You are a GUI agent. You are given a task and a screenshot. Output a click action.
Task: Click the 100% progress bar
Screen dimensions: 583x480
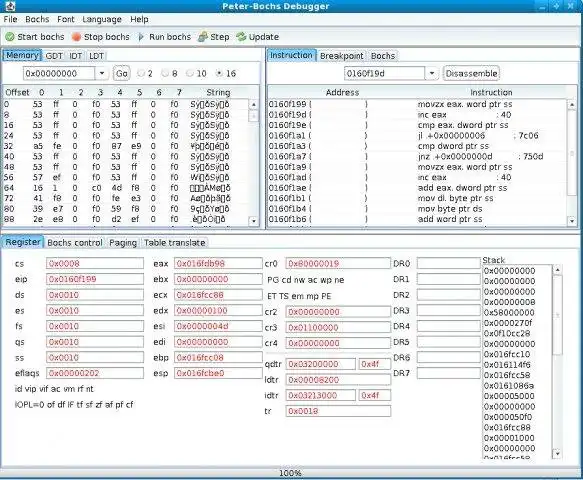pos(290,473)
